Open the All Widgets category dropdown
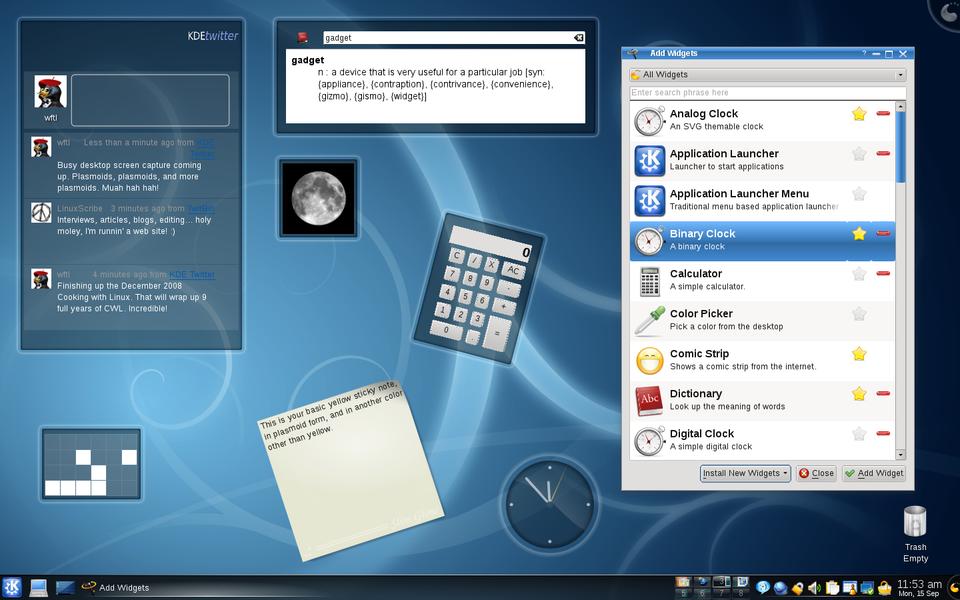Image resolution: width=960 pixels, height=600 pixels. tap(767, 75)
